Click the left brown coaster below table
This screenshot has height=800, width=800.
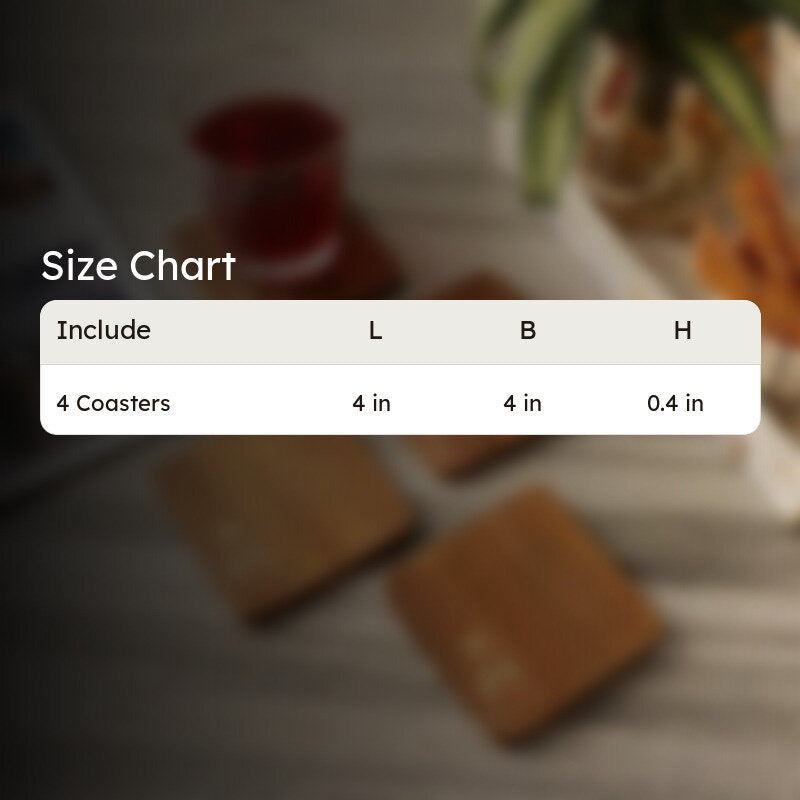286,526
